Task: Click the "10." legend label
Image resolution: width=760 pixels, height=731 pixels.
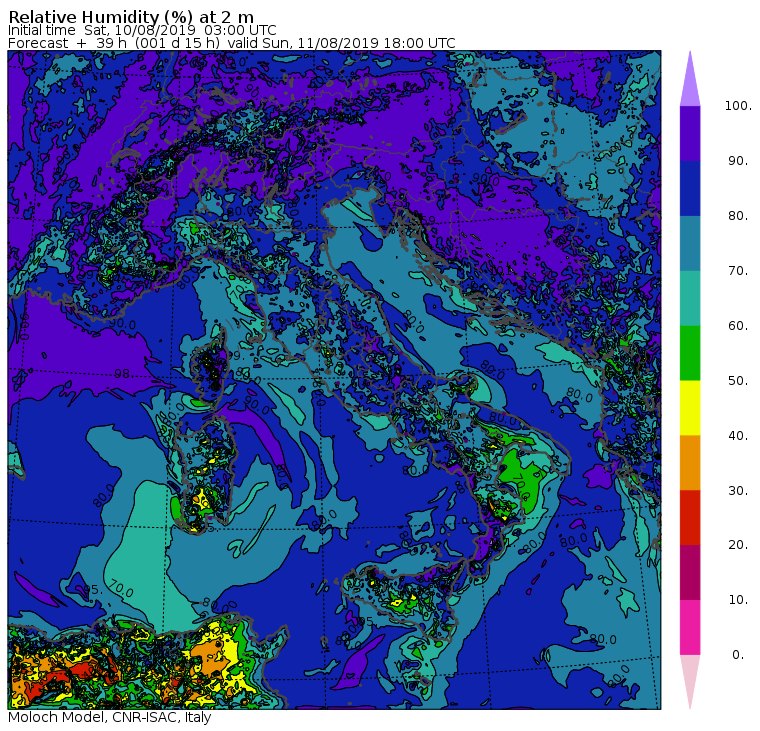Action: click(738, 600)
